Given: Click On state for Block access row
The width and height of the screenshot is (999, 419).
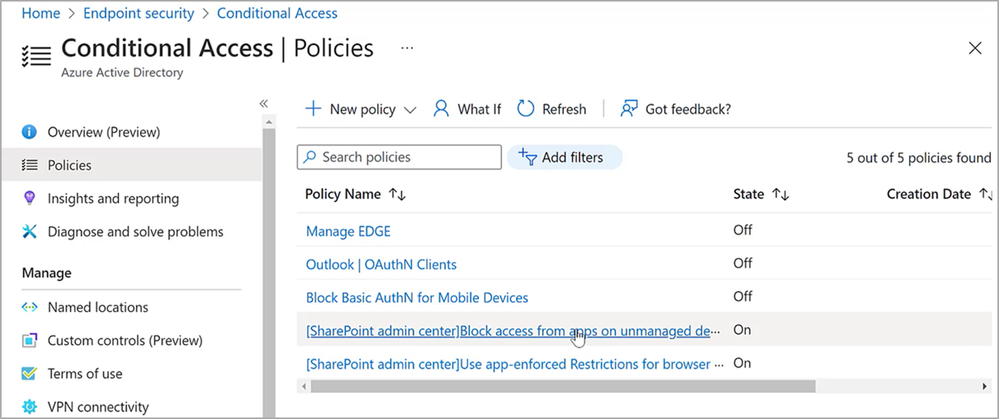Looking at the screenshot, I should (742, 330).
